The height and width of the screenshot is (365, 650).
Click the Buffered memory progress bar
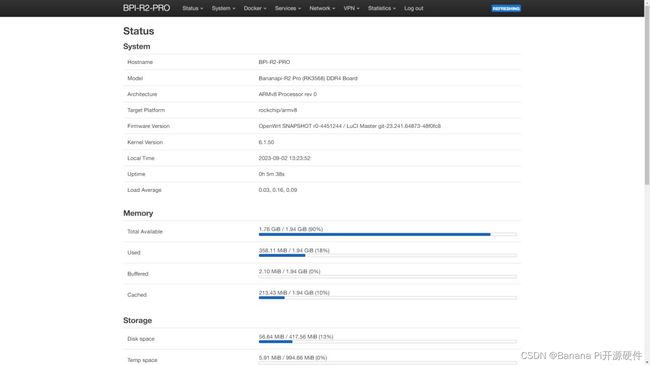coord(388,277)
